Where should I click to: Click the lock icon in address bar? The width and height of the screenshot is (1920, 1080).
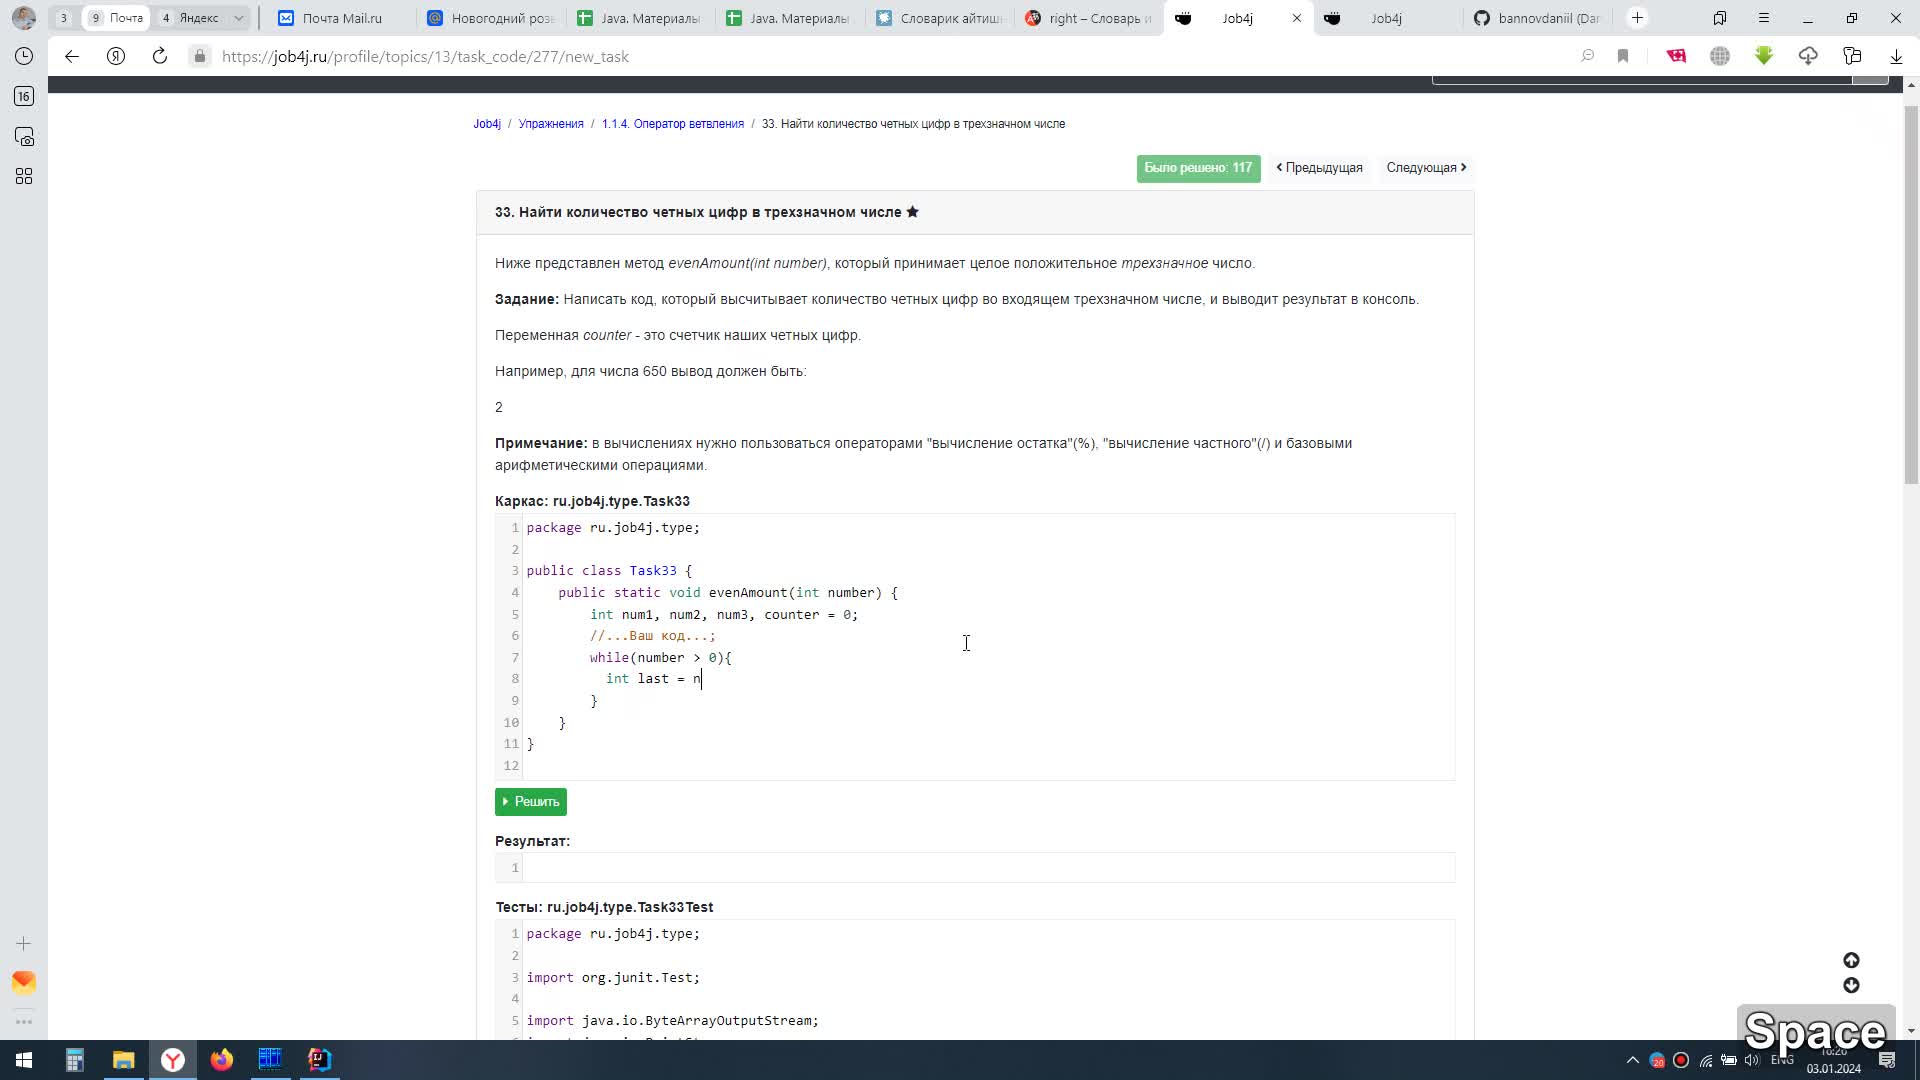pos(200,56)
